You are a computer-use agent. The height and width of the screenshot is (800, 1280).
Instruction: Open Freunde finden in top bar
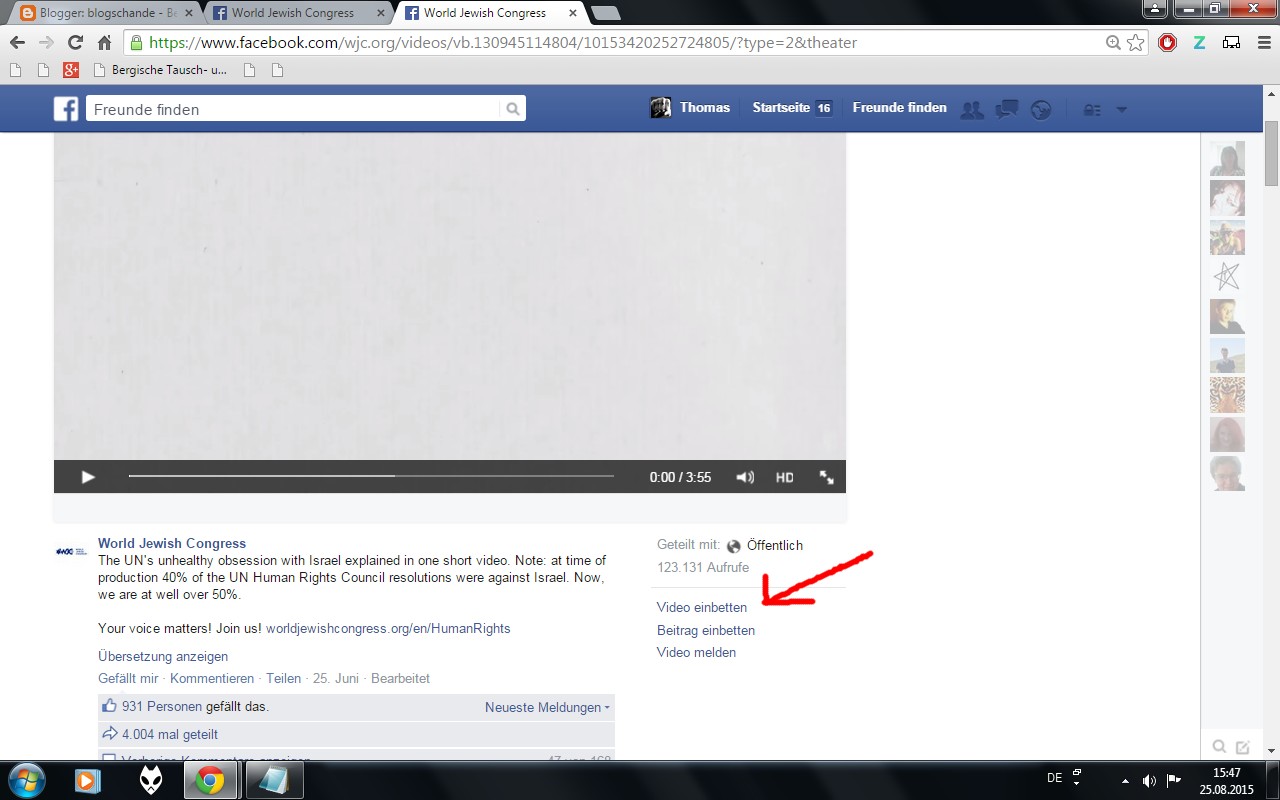899,108
